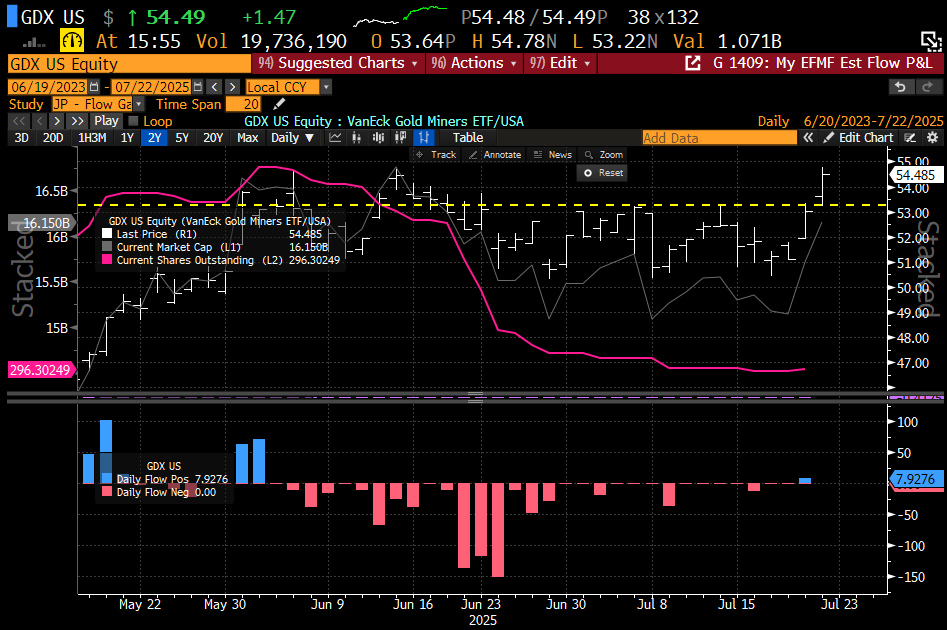Activate the Annotate tool
The image size is (947, 630).
495,155
